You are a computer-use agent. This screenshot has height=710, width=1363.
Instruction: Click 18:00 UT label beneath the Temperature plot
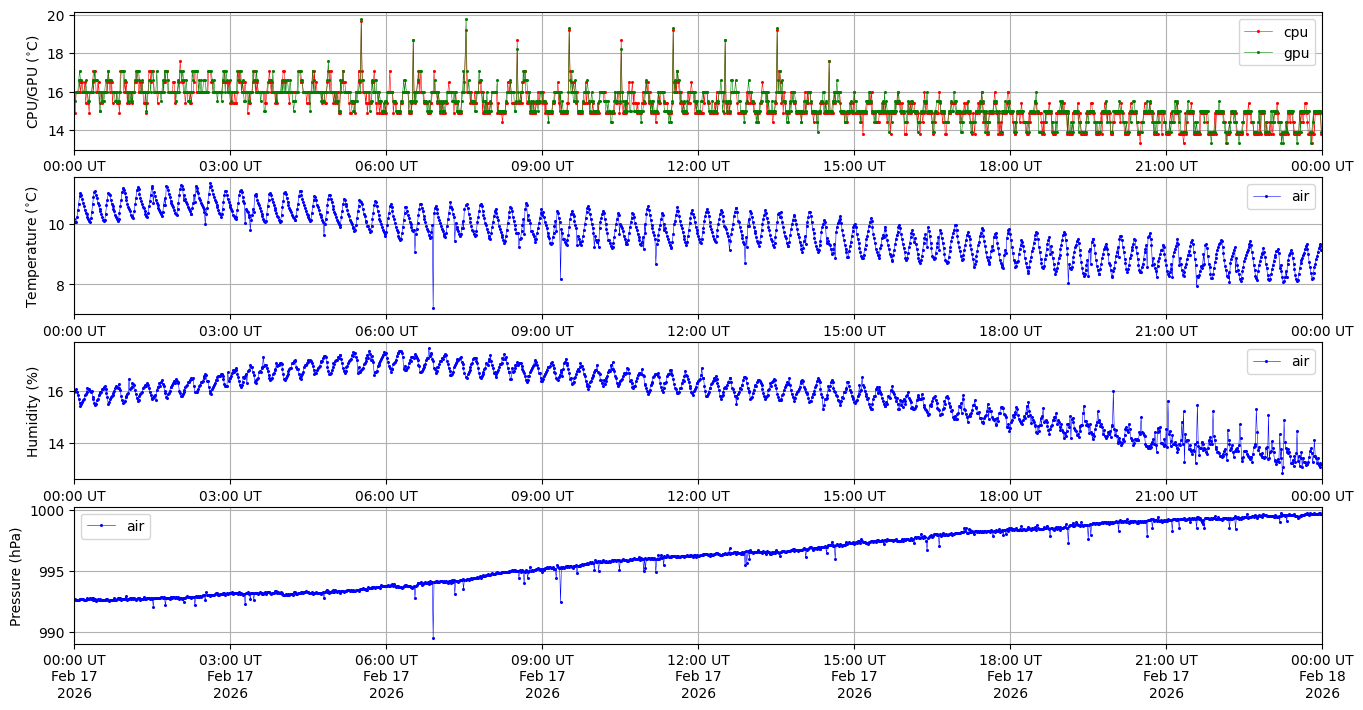pos(1010,331)
